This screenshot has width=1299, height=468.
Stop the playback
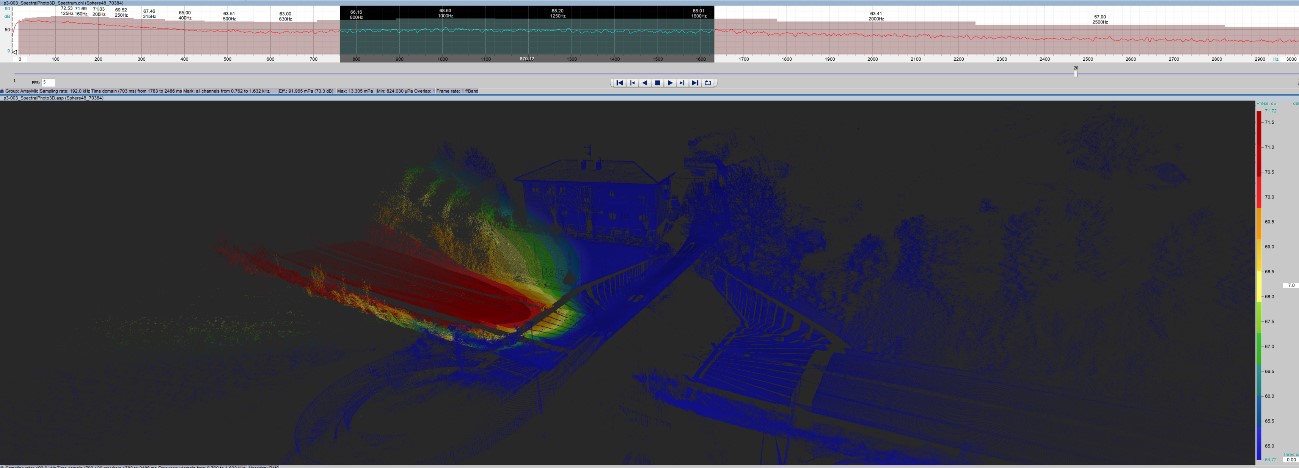coord(657,83)
